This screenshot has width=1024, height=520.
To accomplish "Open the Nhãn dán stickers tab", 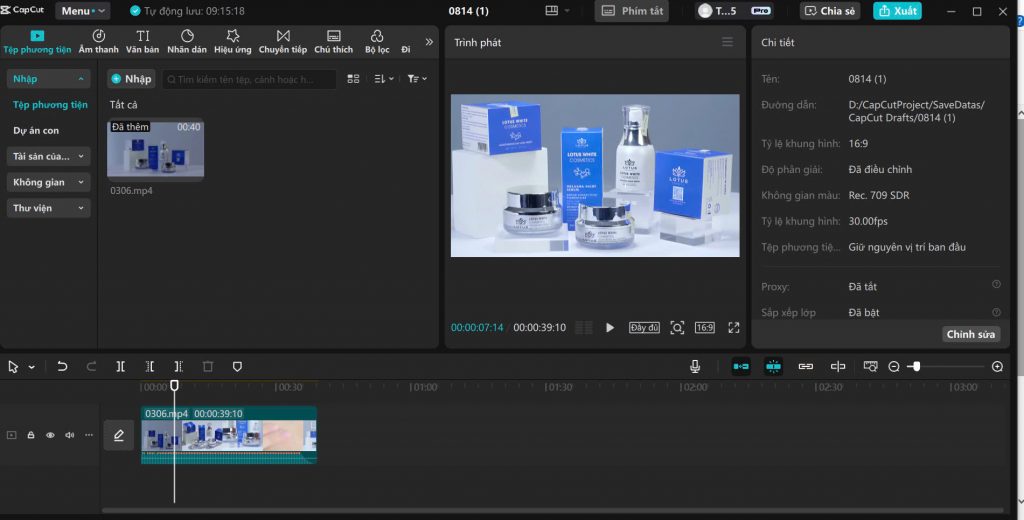I will coord(187,42).
